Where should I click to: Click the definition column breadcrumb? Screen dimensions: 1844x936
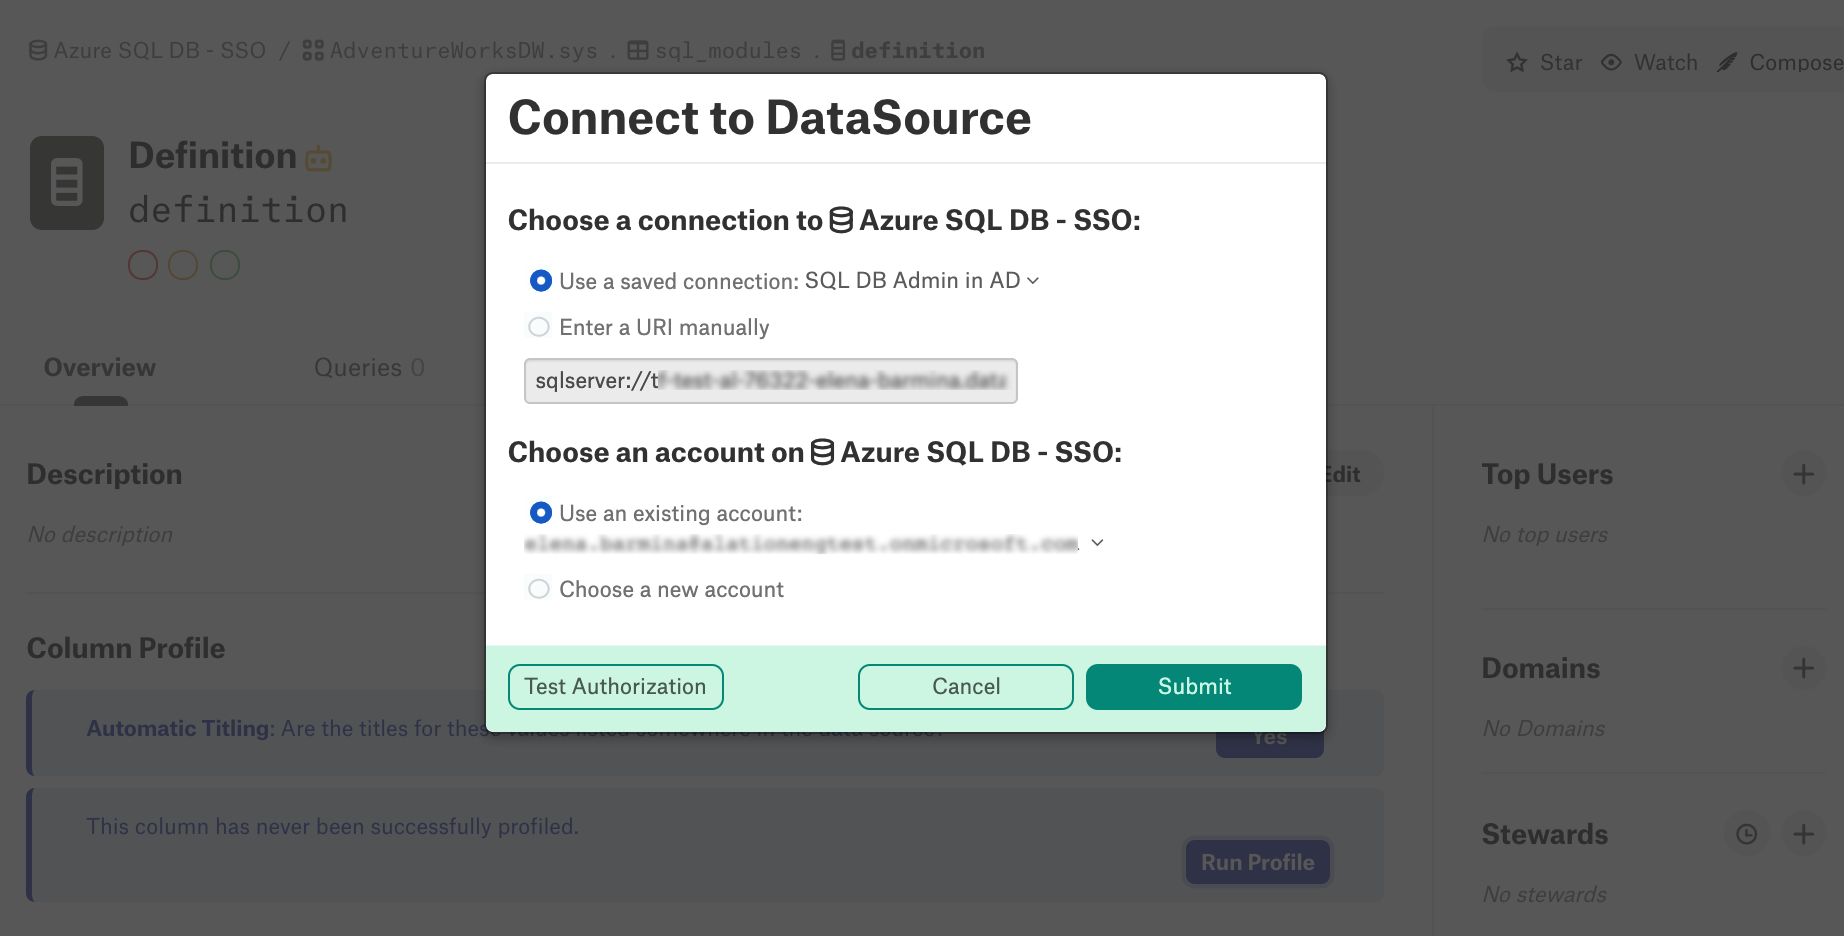pos(907,51)
